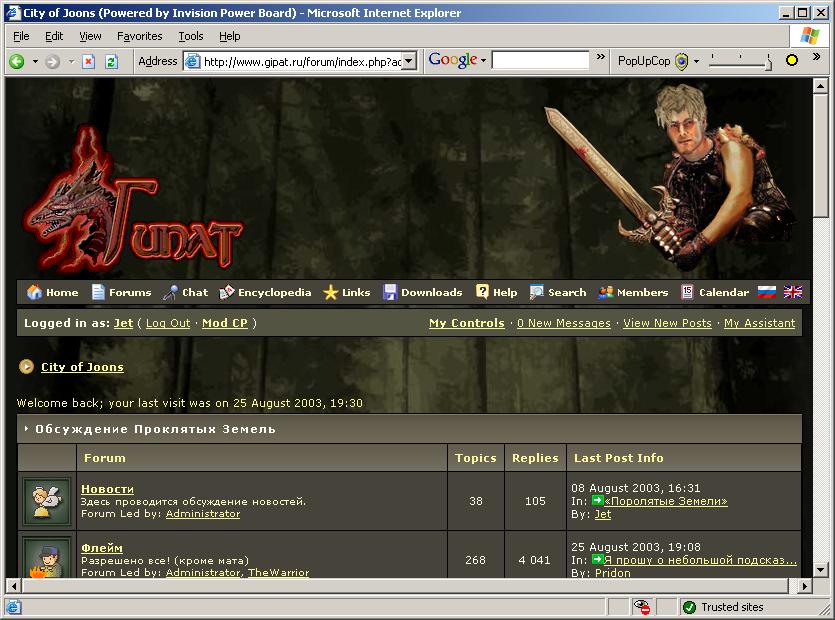The width and height of the screenshot is (835, 620).
Task: Open the Encyclopedia icon in forum navigation
Action: point(227,292)
